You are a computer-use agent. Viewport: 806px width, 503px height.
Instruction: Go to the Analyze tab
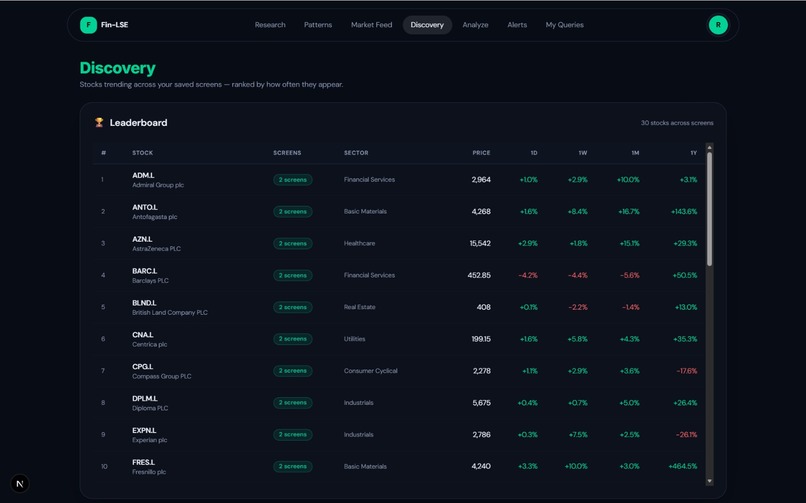coord(475,25)
